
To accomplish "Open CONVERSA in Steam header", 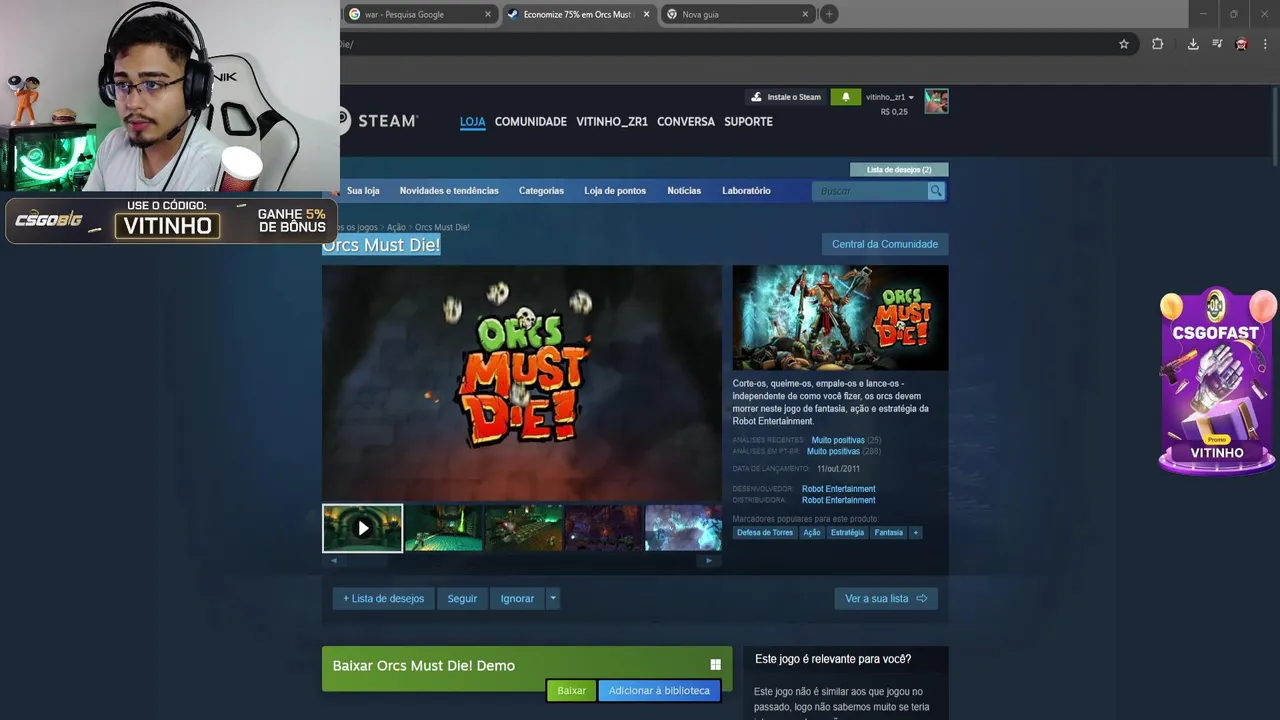I will tap(686, 122).
